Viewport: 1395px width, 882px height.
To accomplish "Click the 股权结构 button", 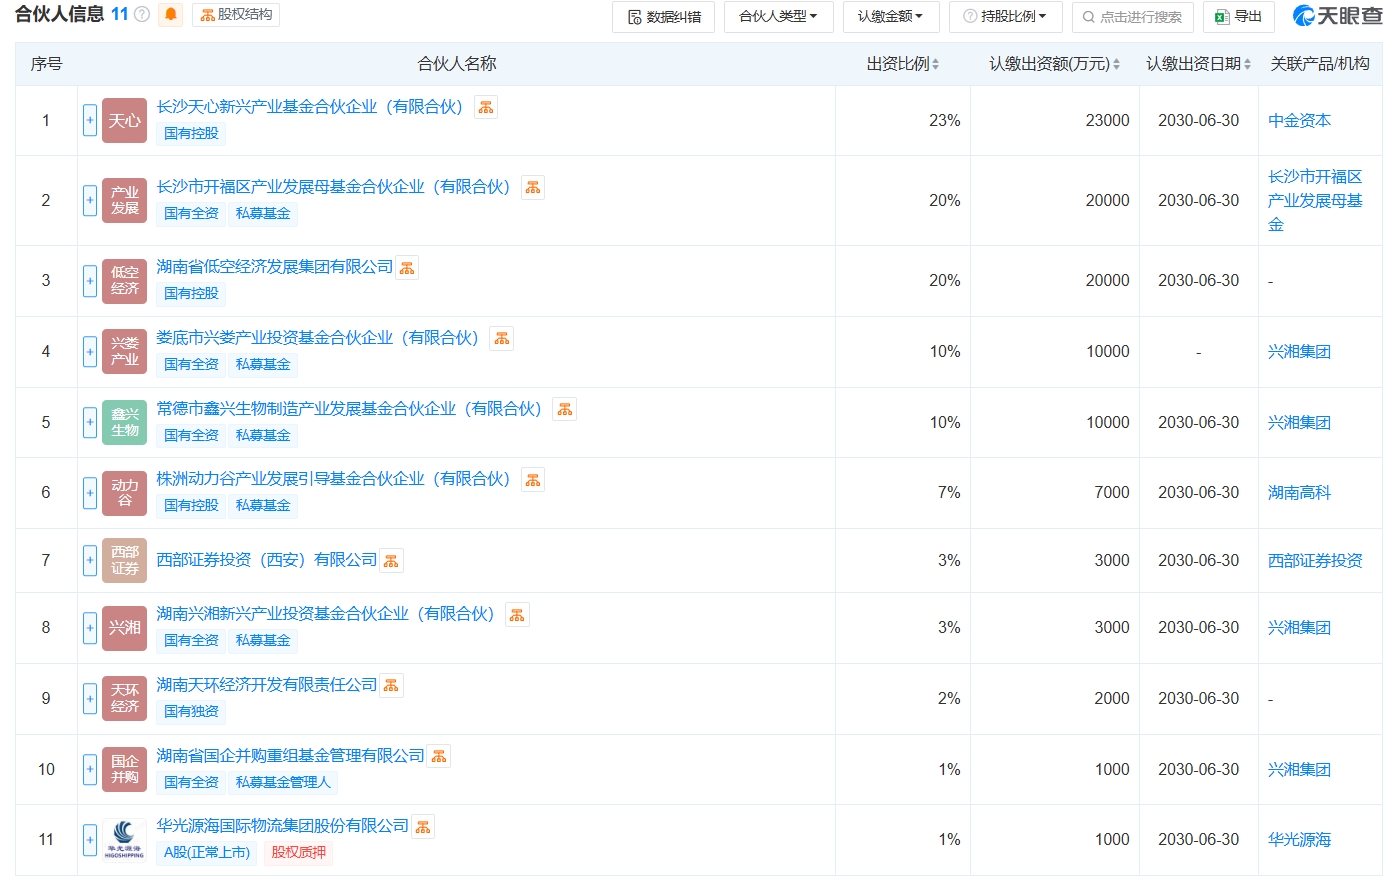I will [x=236, y=15].
